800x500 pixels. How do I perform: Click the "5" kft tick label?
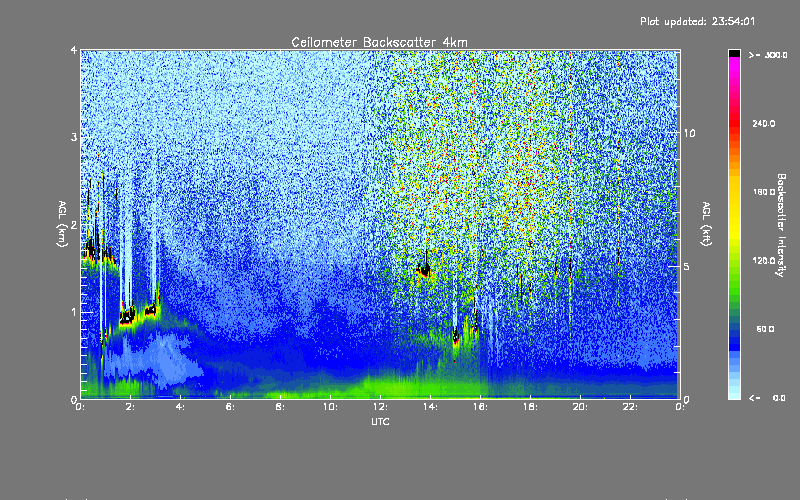click(x=687, y=267)
